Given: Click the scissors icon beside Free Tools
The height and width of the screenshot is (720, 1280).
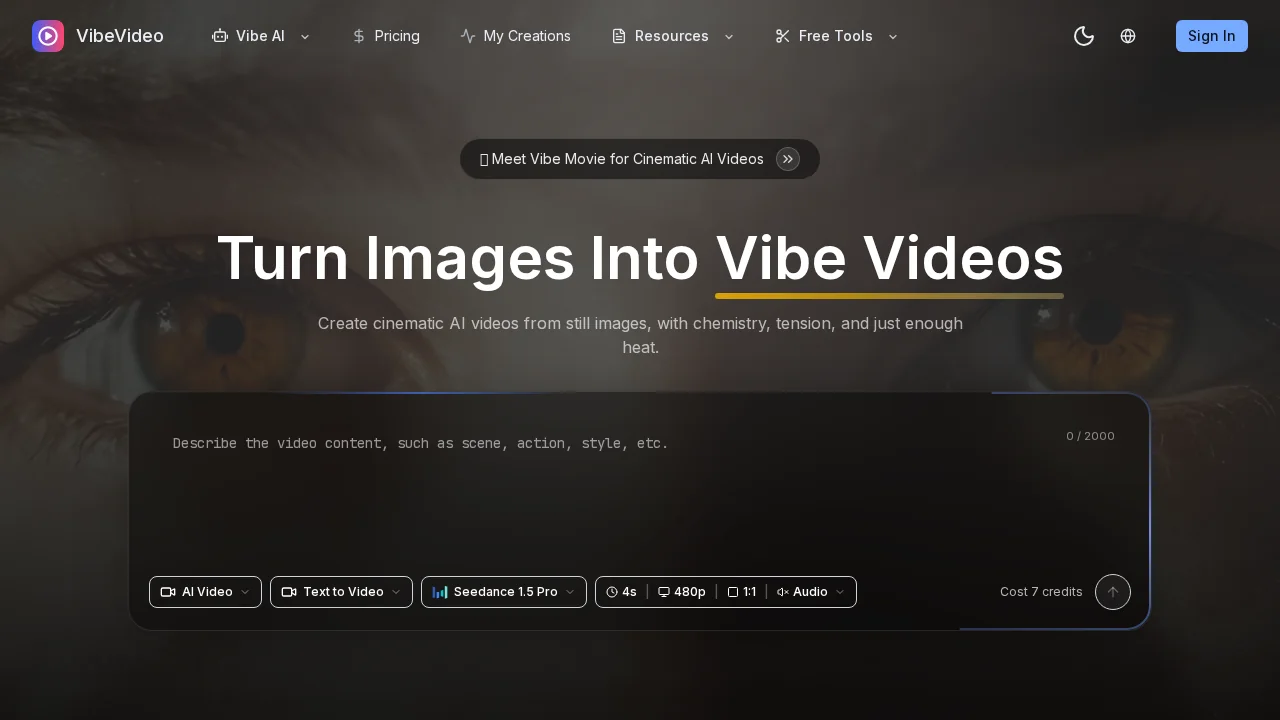Looking at the screenshot, I should [783, 36].
